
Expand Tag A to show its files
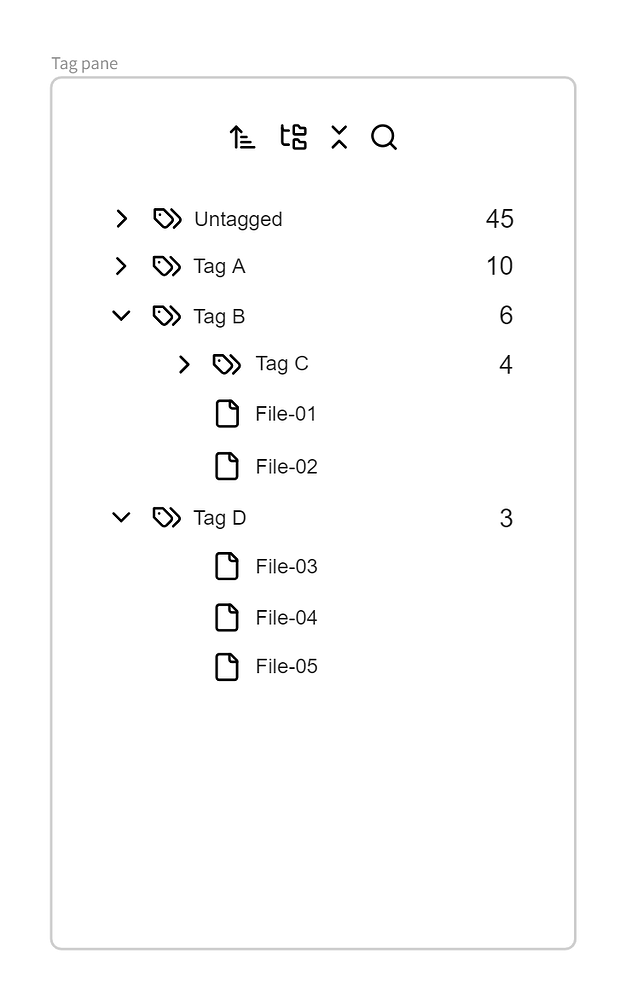[122, 266]
